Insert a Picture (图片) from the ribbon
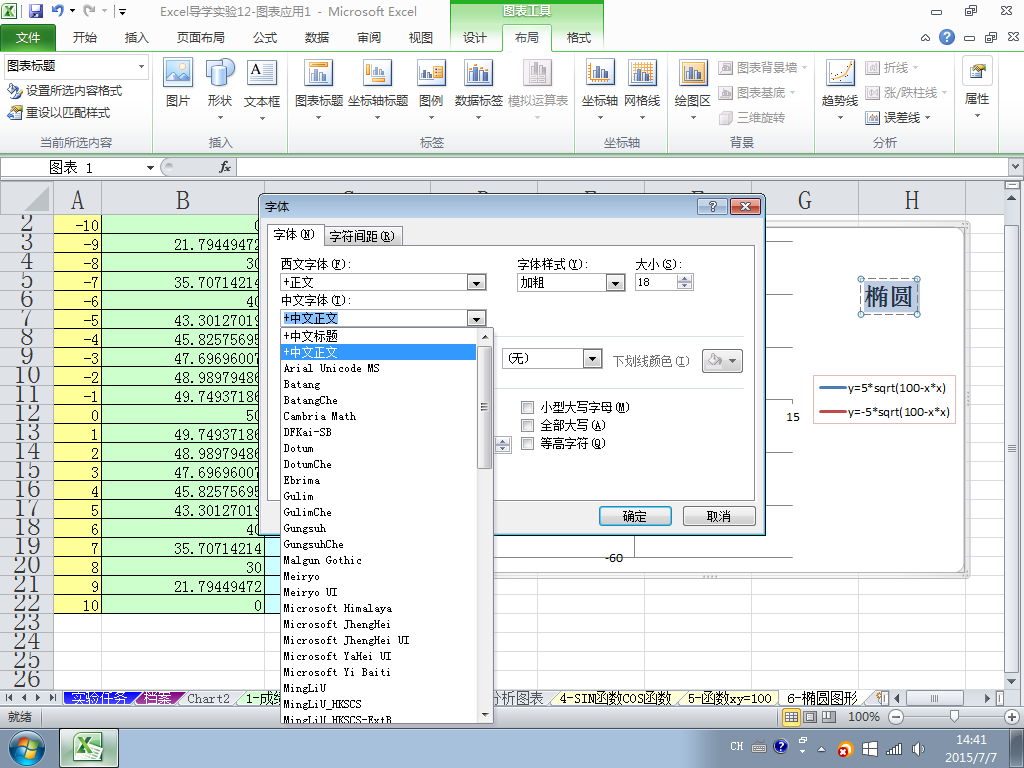 click(178, 84)
